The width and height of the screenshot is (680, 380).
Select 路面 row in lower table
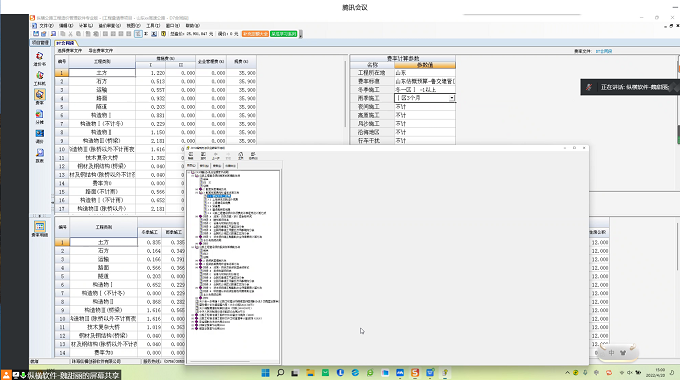click(x=121, y=268)
